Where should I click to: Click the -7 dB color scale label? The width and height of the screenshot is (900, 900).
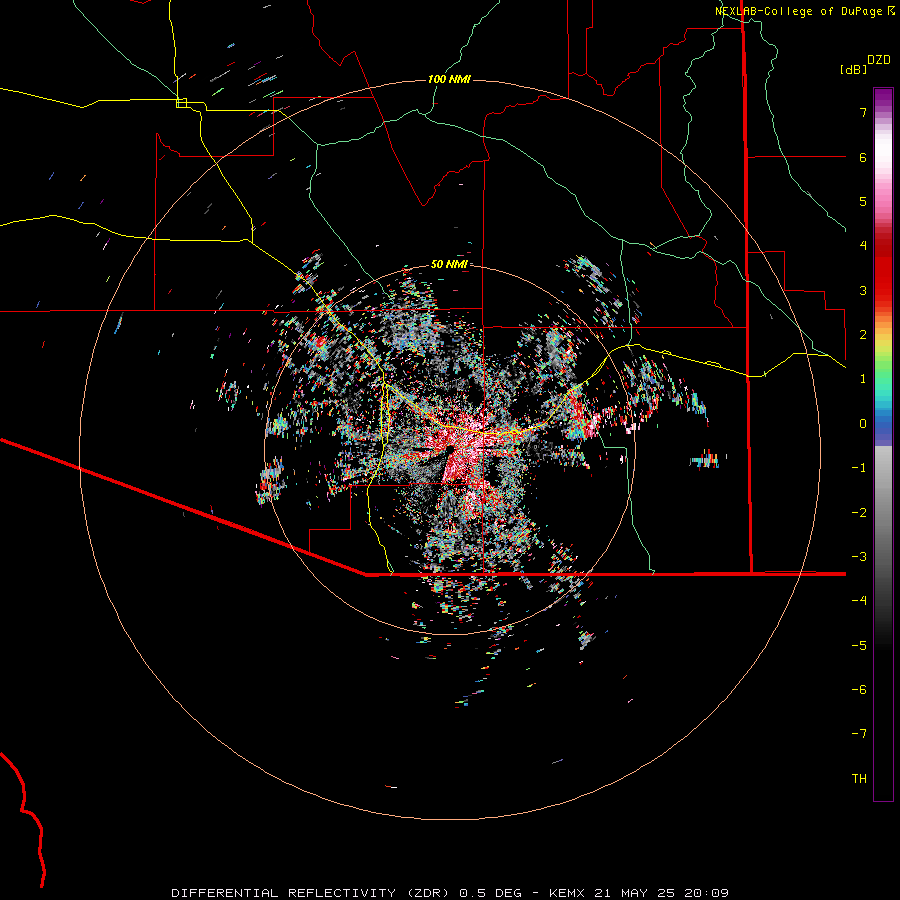[859, 734]
